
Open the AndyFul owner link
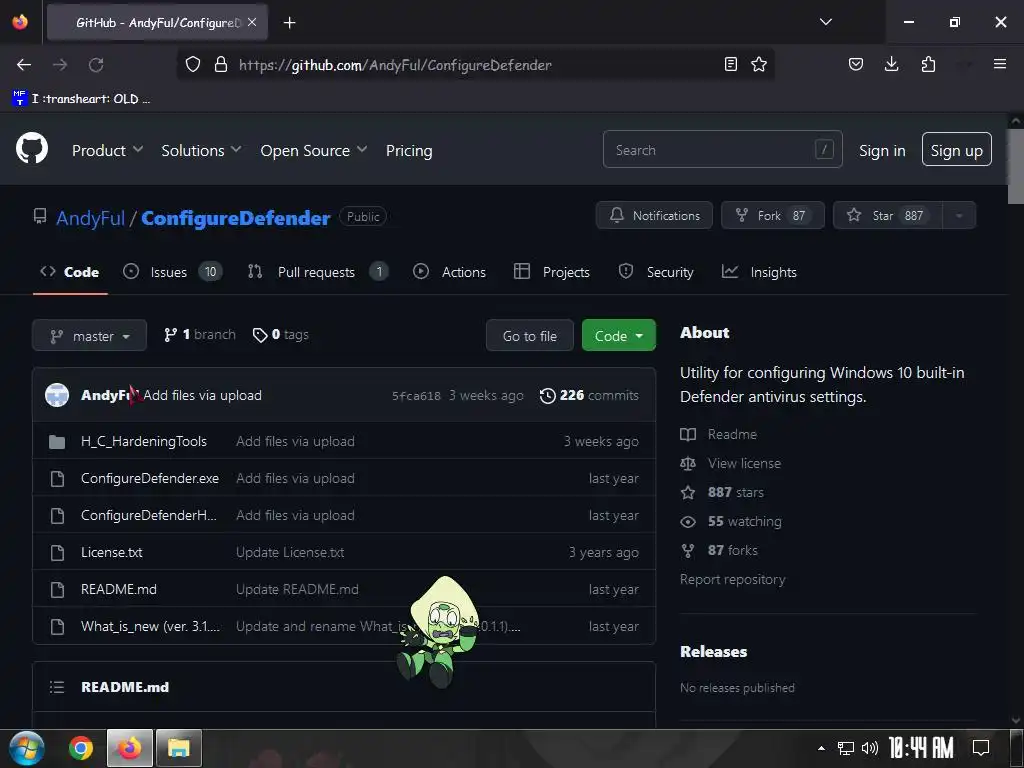tap(90, 218)
